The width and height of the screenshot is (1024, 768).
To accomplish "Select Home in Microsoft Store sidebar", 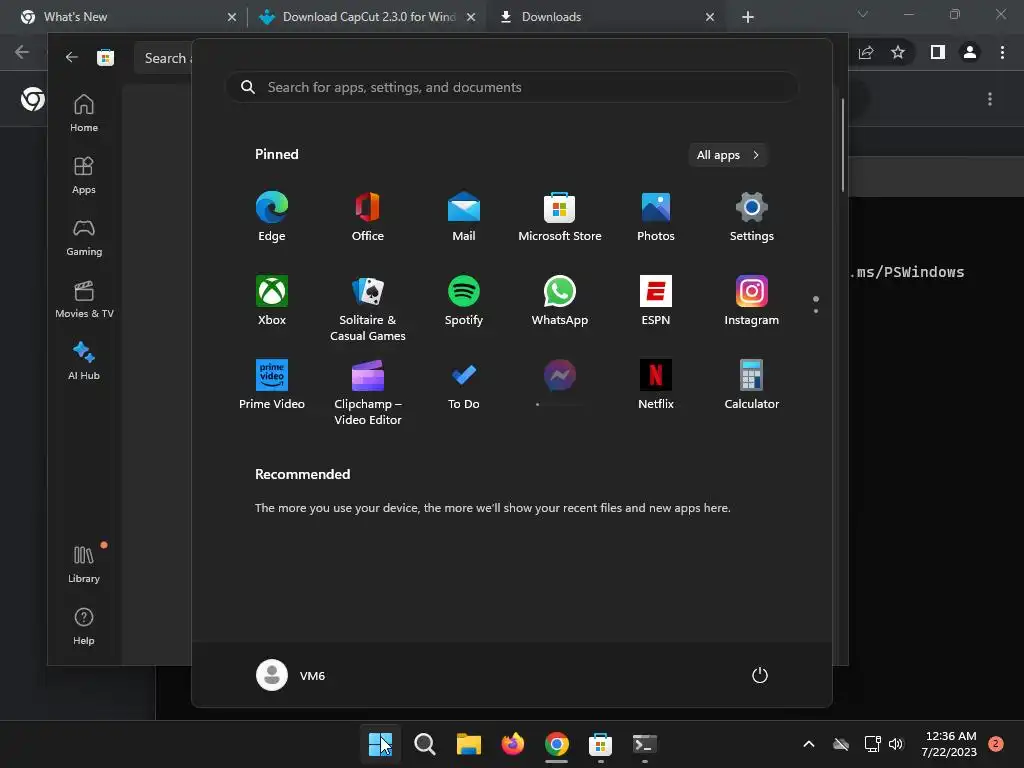I will (84, 113).
